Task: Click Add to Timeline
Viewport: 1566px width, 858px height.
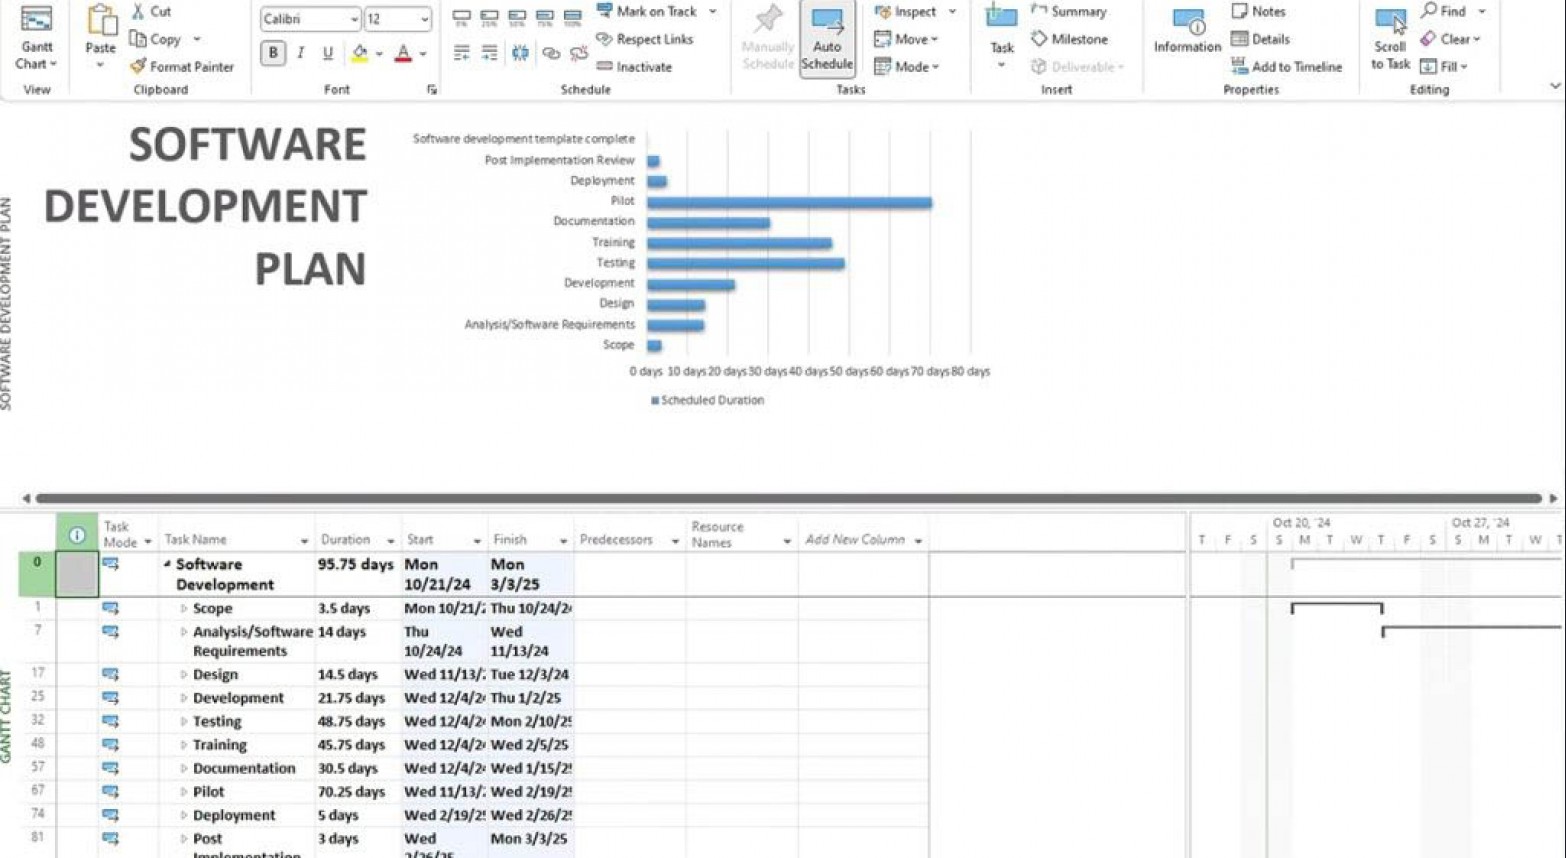Action: tap(1286, 67)
